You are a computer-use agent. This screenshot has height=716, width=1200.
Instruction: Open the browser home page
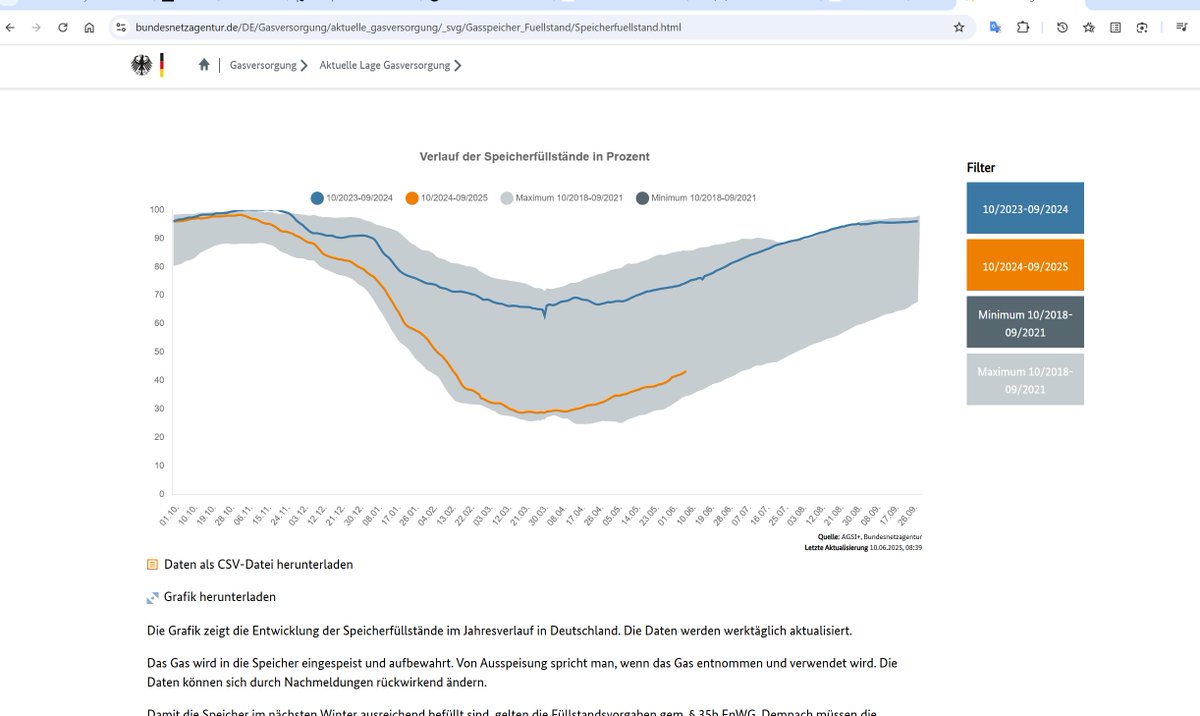[x=89, y=27]
